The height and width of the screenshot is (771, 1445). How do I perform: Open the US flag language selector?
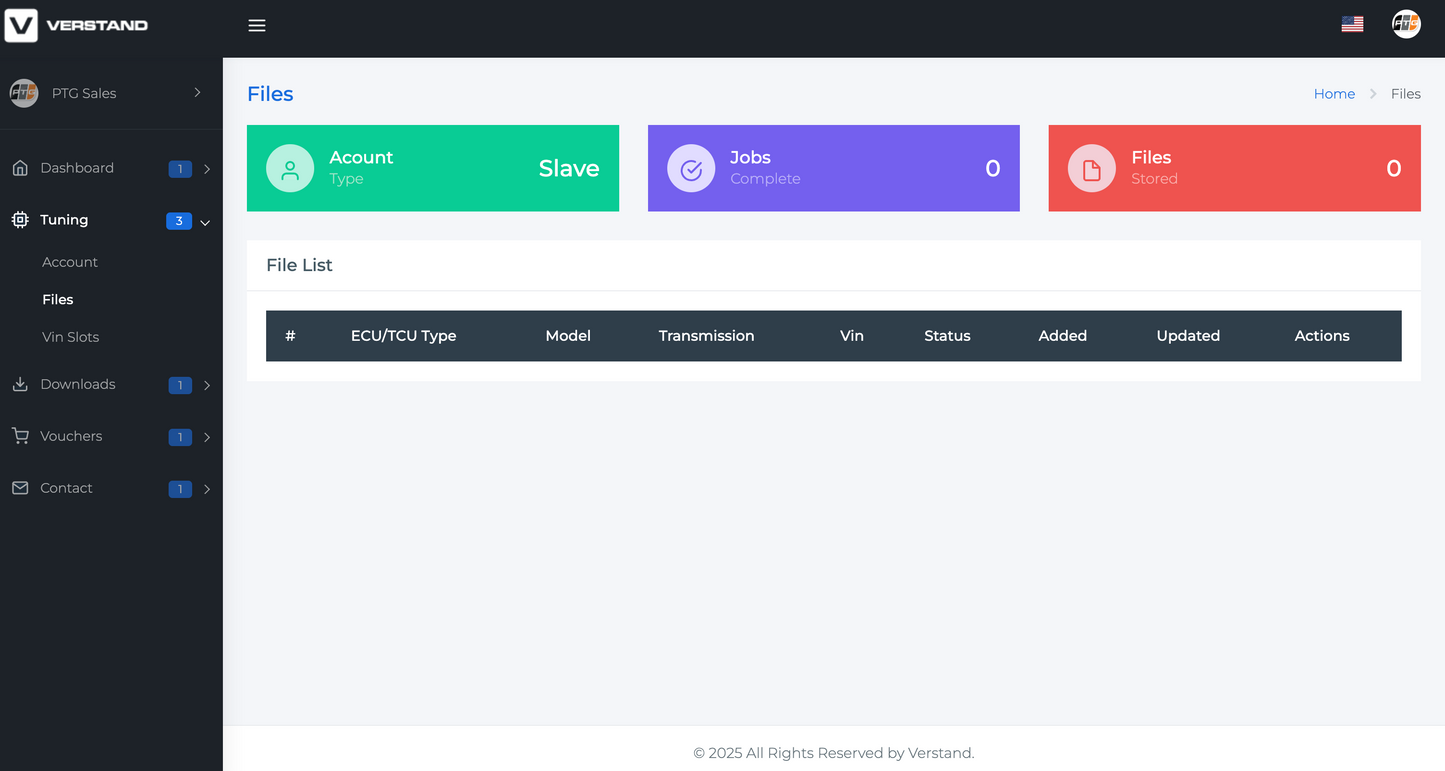coord(1352,24)
